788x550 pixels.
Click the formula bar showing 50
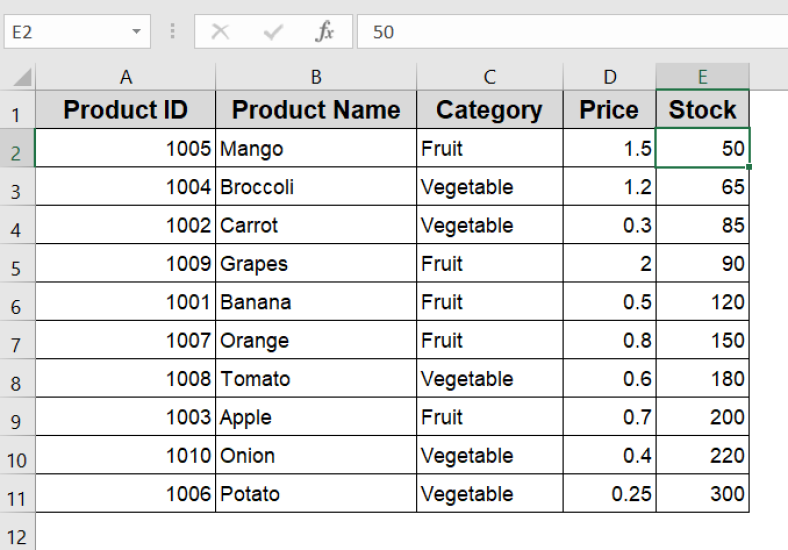(x=570, y=32)
